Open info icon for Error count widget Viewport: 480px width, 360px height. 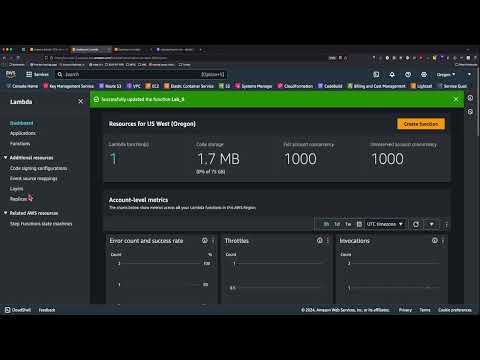(205, 240)
